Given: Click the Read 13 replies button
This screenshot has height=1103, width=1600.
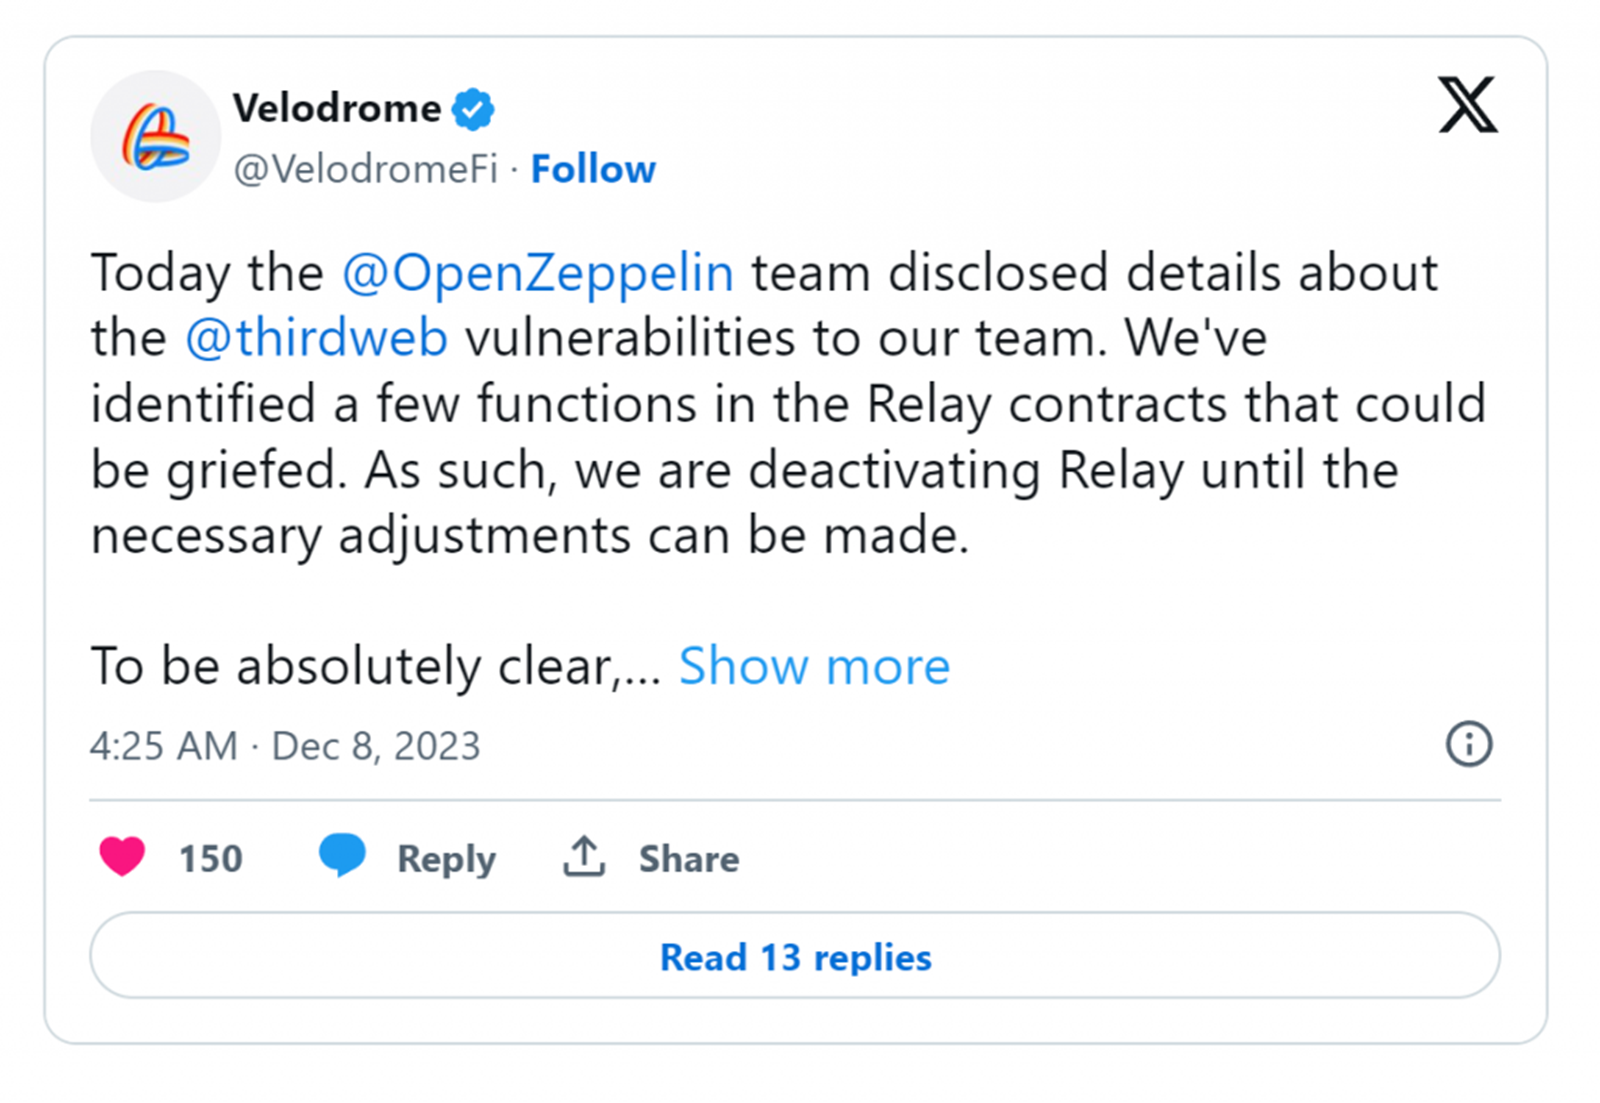Looking at the screenshot, I should tap(795, 956).
